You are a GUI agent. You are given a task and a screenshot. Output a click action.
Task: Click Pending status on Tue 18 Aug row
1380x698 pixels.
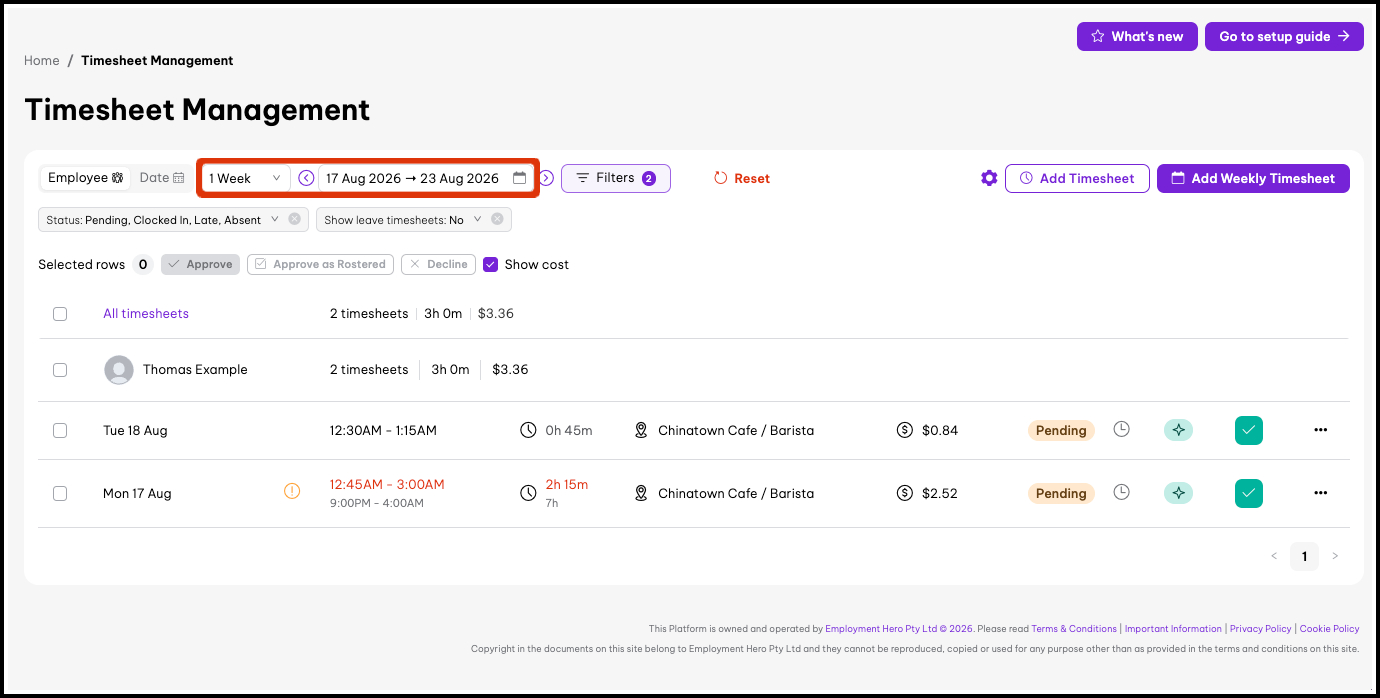1061,430
